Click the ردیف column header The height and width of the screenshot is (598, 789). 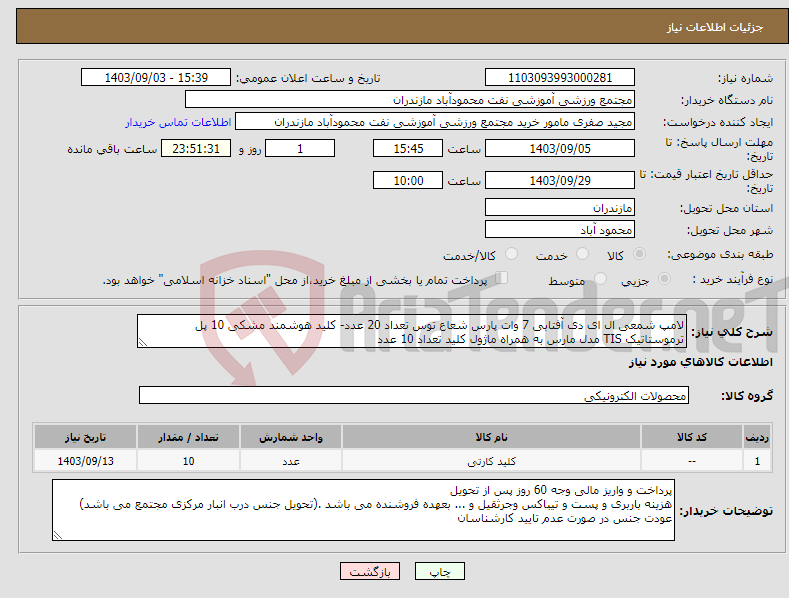click(x=757, y=437)
